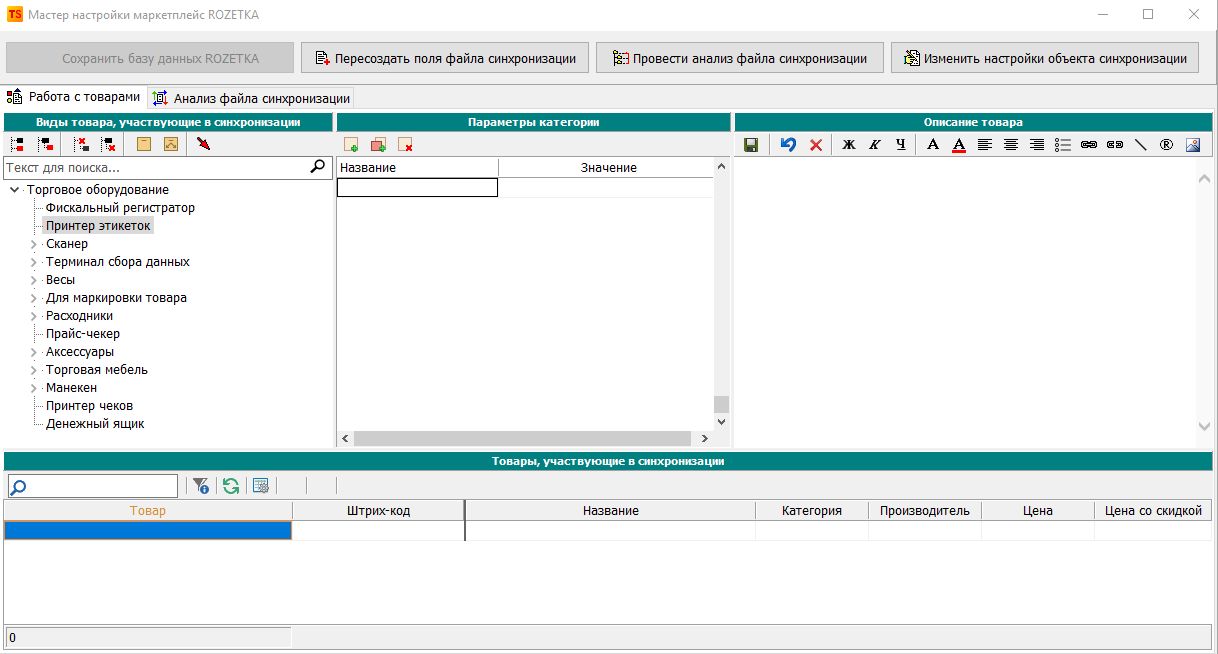The image size is (1218, 654).
Task: Switch to Анализ файла синхронизации tab
Action: 251,98
